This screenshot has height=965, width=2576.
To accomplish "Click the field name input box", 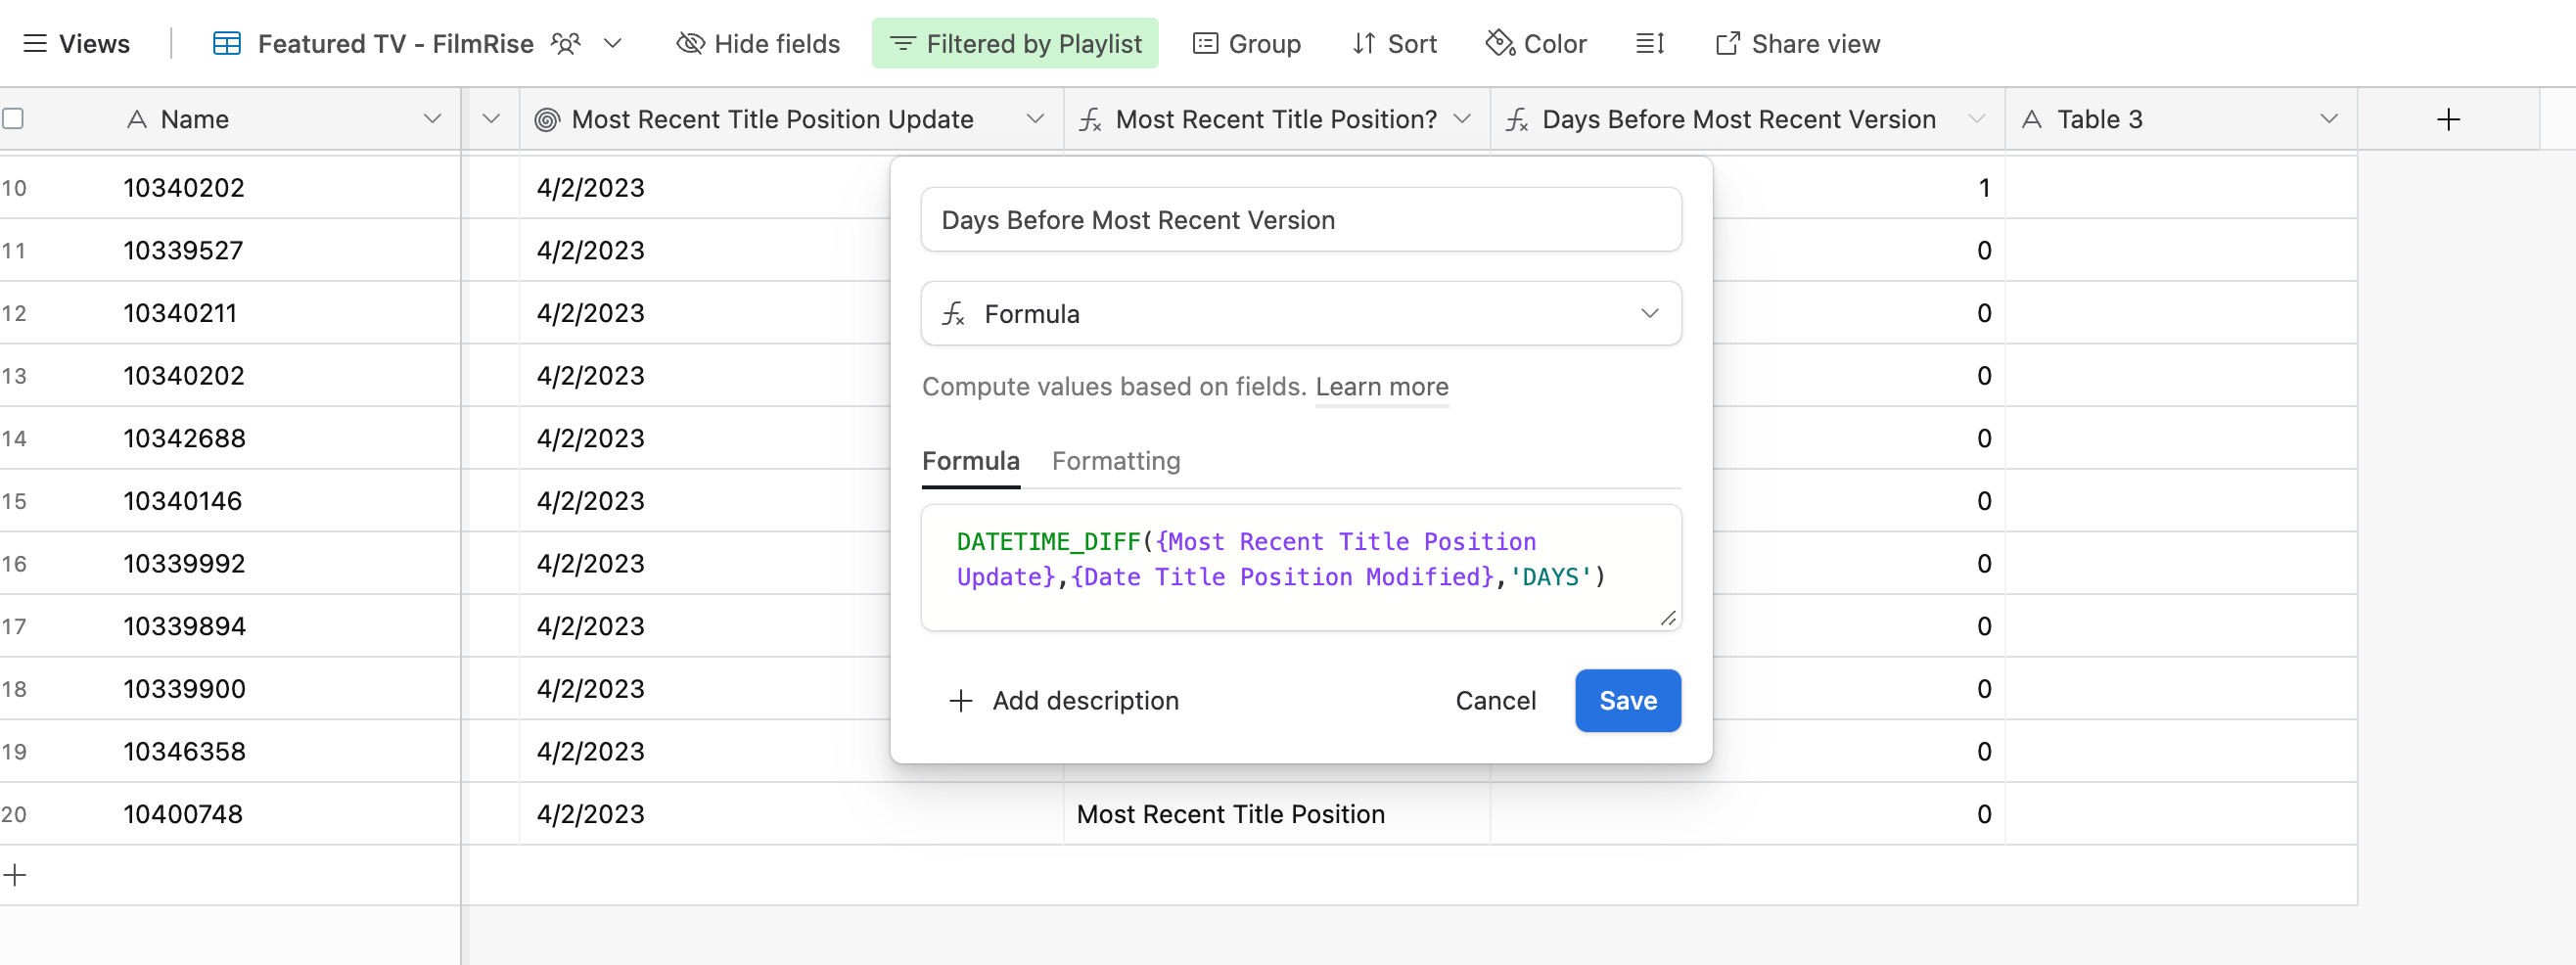I will pyautogui.click(x=1301, y=219).
